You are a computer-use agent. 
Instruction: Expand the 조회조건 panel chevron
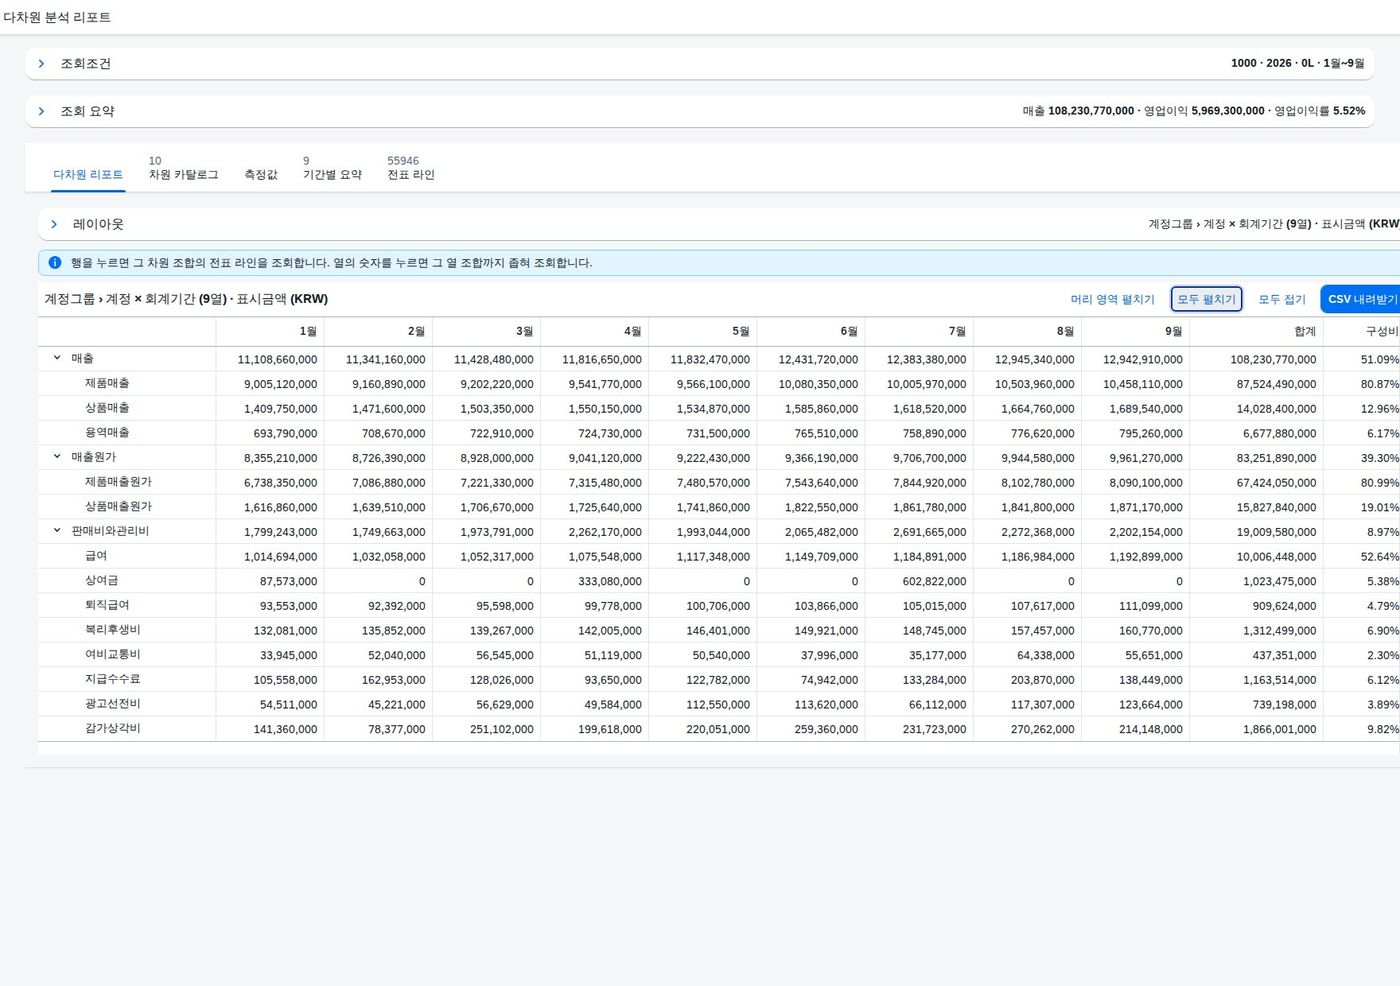[x=41, y=63]
